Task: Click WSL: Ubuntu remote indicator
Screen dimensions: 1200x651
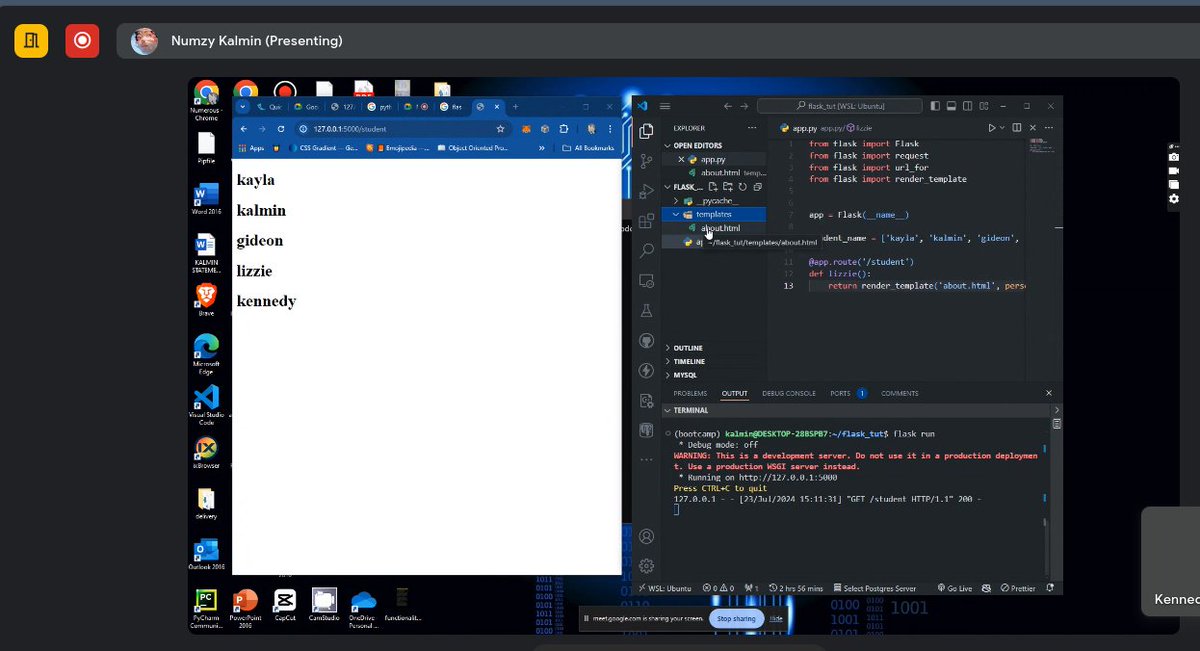Action: (x=665, y=588)
